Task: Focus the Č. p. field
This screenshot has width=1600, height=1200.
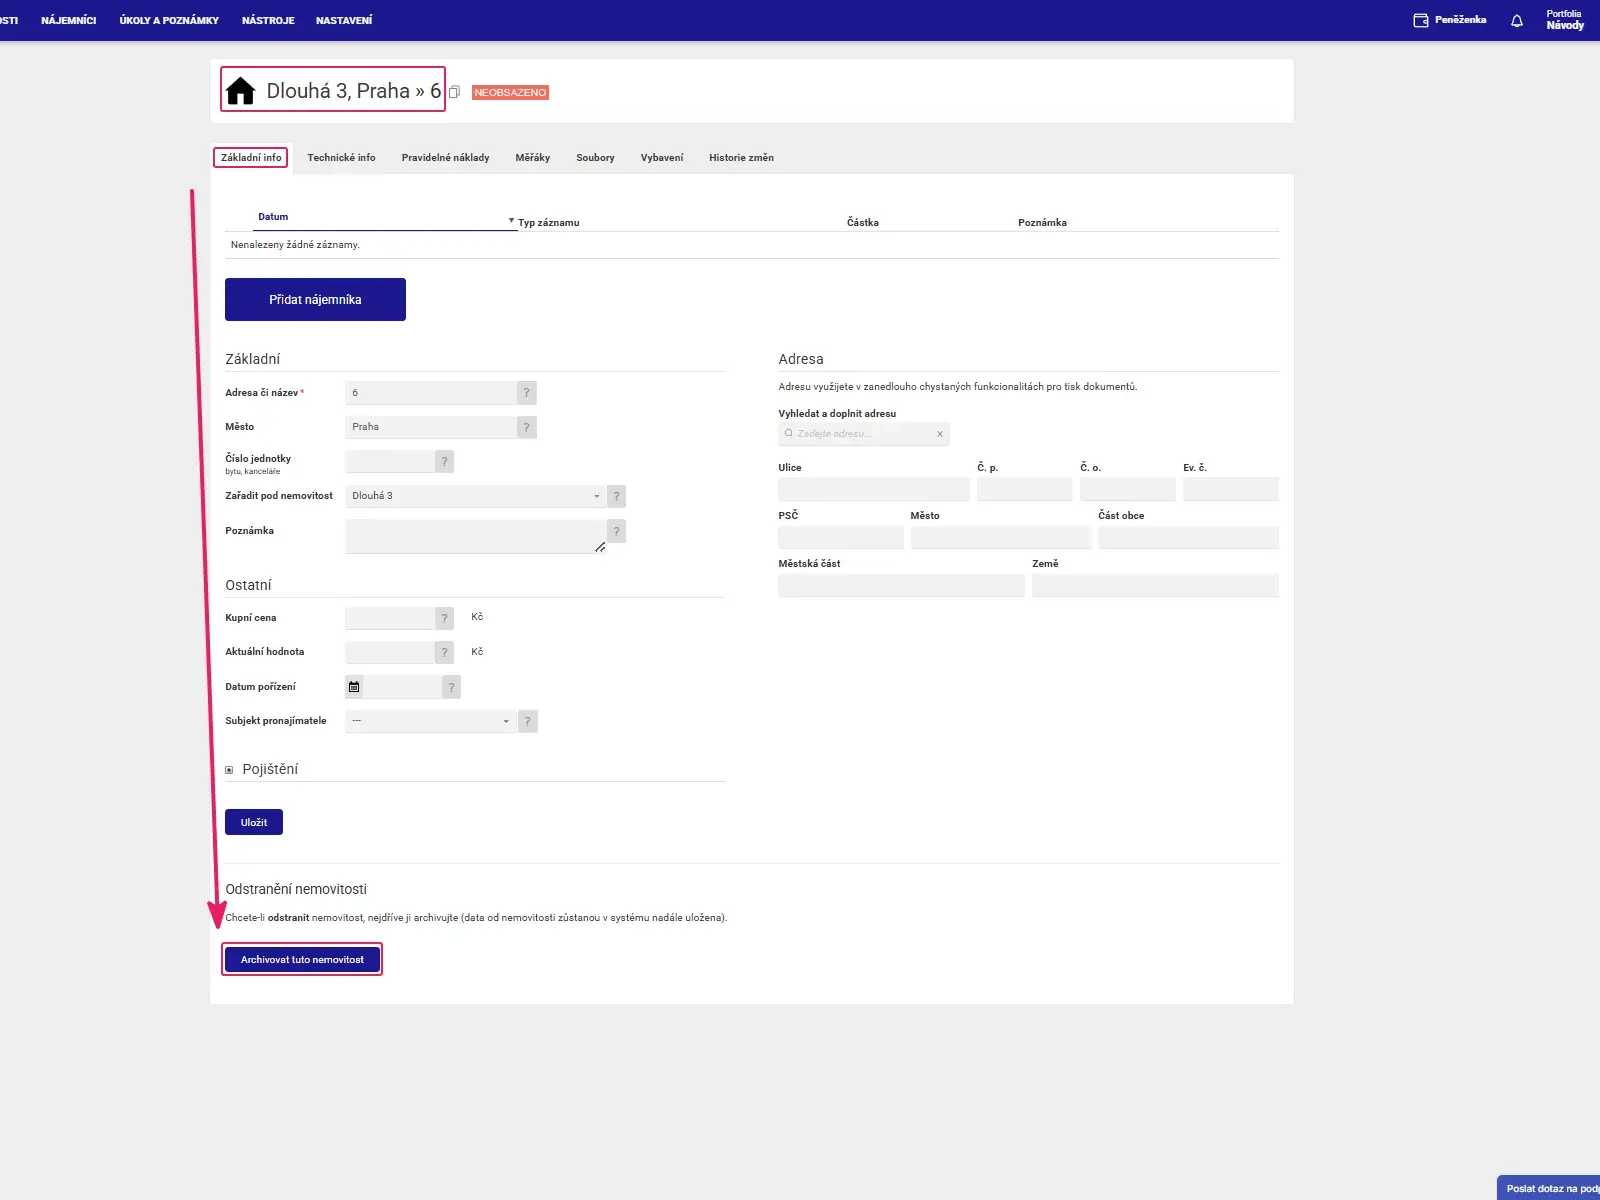Action: 1025,489
